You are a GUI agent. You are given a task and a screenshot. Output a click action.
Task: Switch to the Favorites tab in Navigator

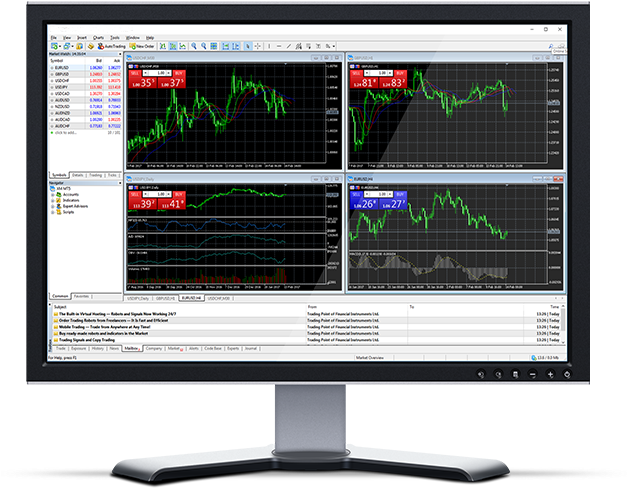(82, 296)
